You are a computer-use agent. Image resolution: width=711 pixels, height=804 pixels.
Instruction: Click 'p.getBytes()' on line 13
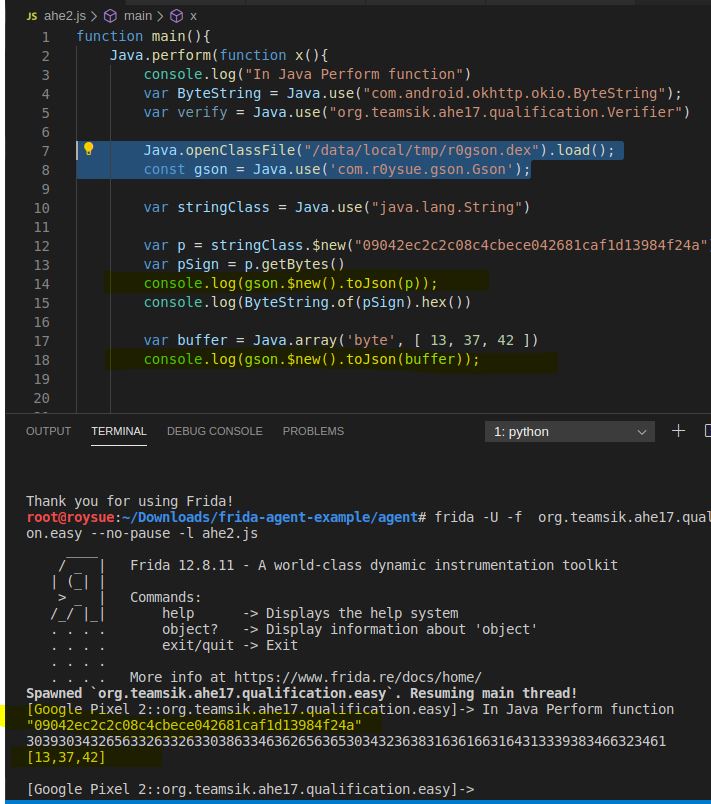(294, 264)
